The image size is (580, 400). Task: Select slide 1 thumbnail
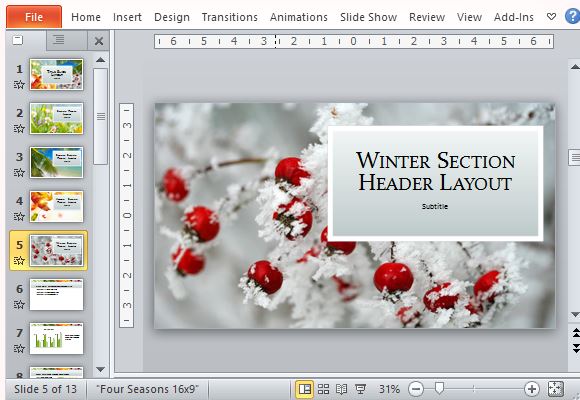coord(56,74)
